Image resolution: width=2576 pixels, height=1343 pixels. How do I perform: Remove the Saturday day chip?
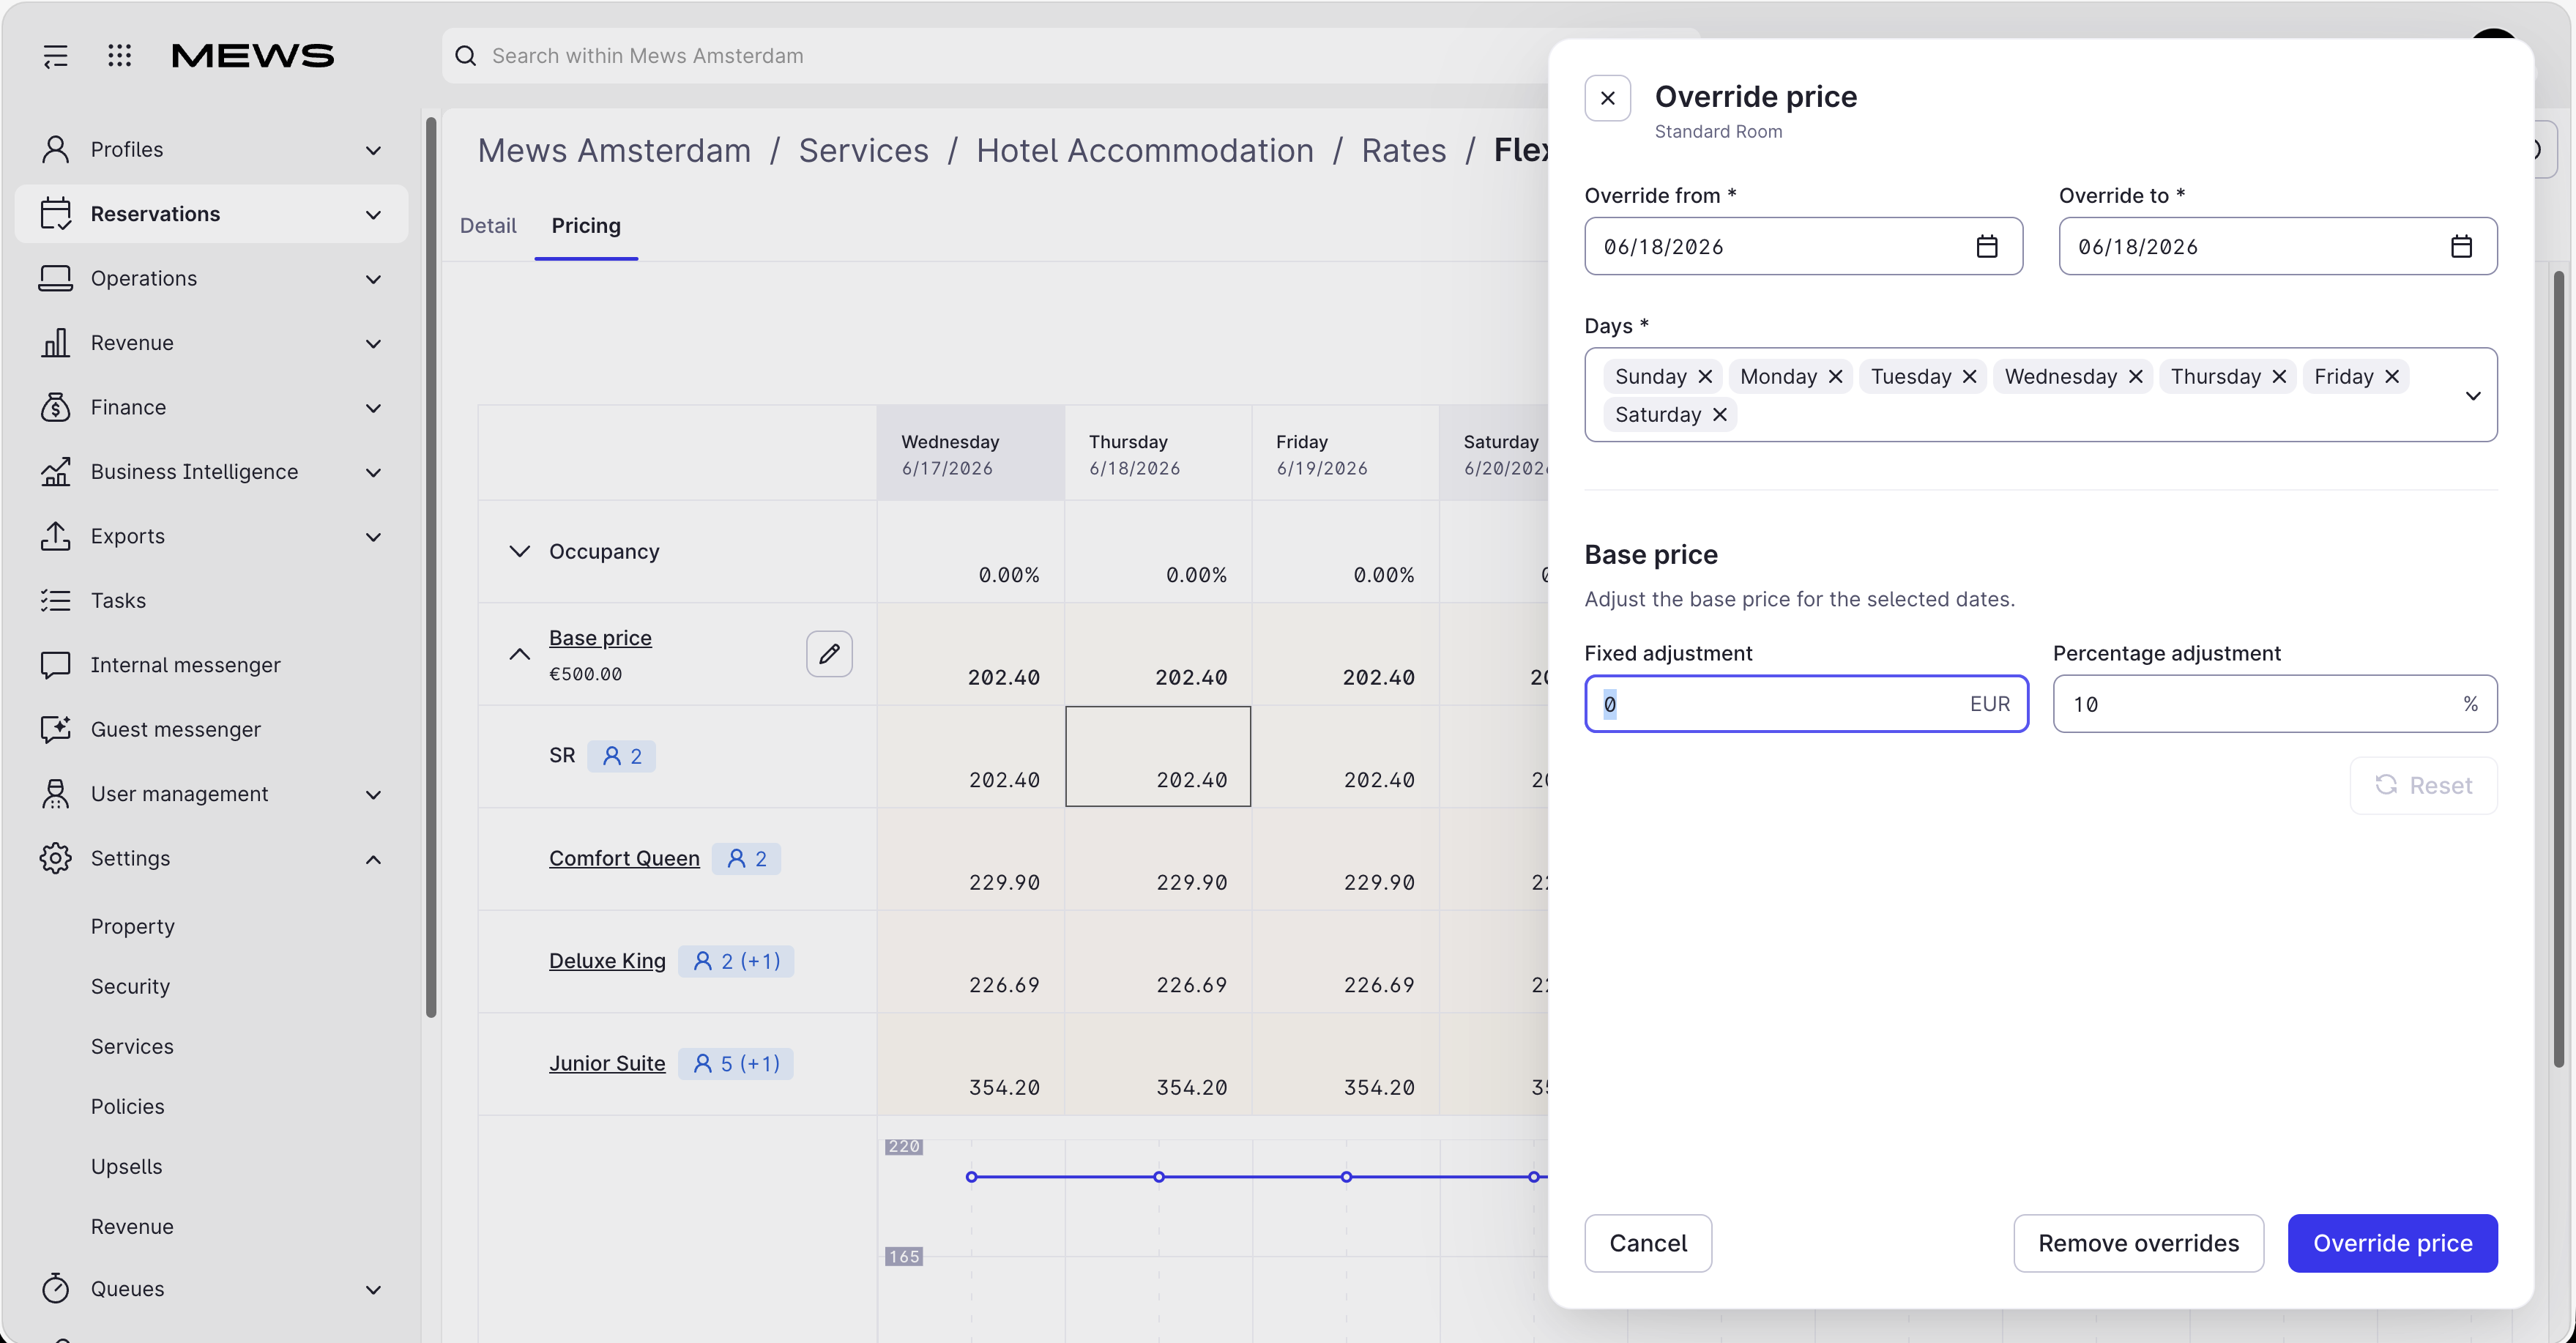click(1720, 414)
